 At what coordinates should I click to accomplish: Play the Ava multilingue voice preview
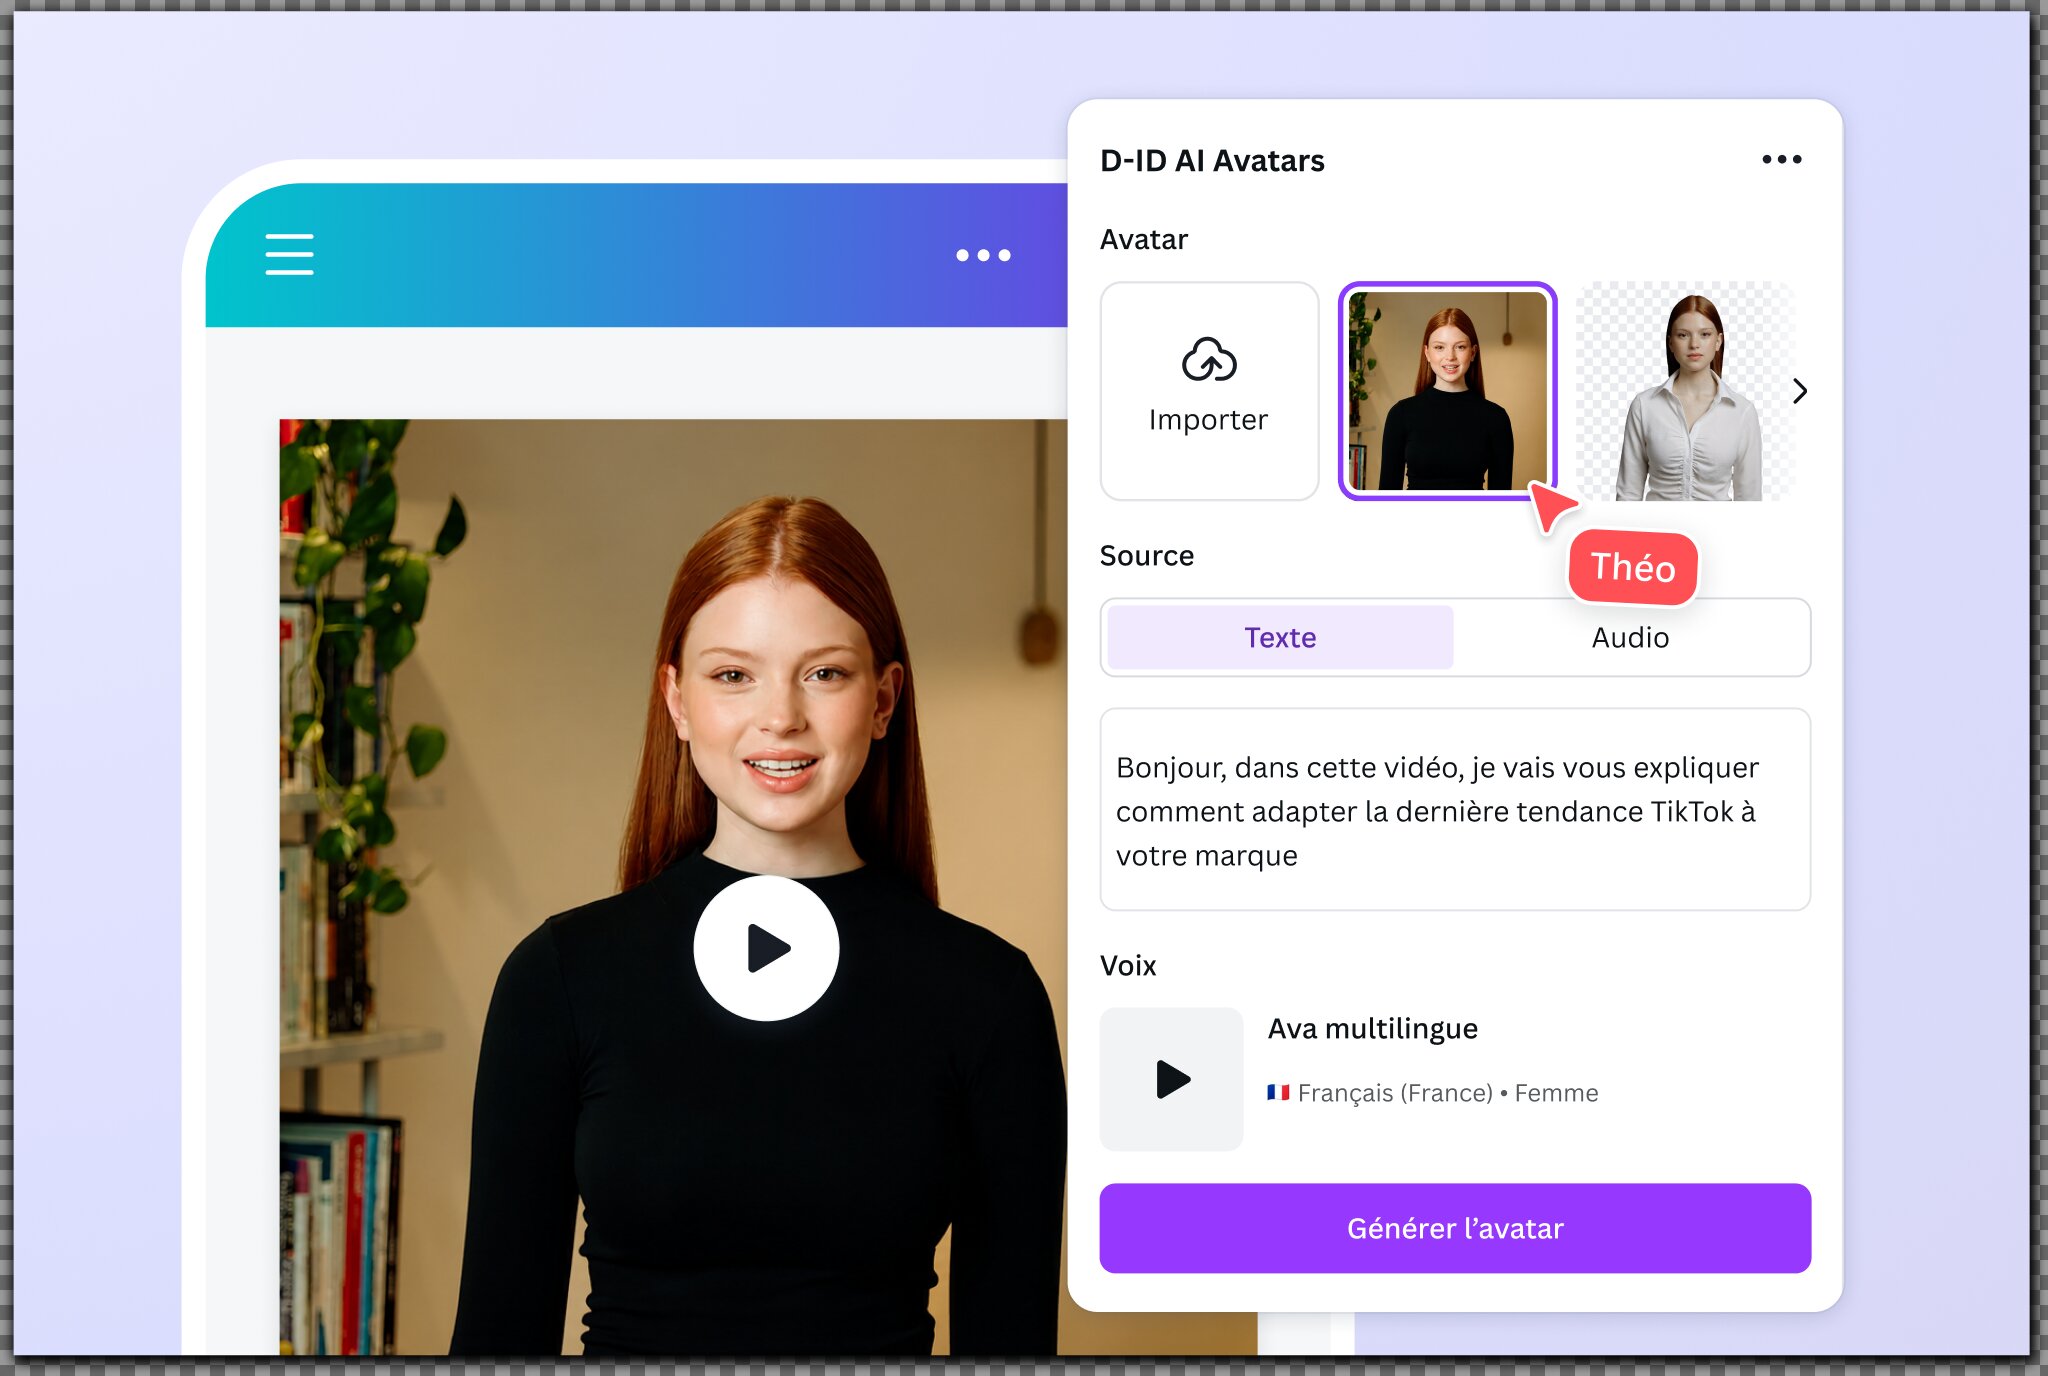[1172, 1079]
